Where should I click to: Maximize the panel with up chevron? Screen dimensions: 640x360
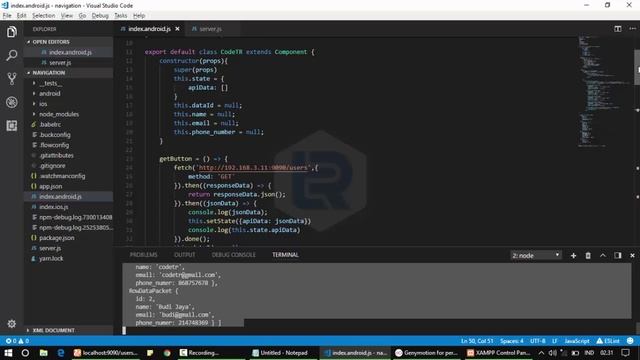pyautogui.click(x=603, y=256)
